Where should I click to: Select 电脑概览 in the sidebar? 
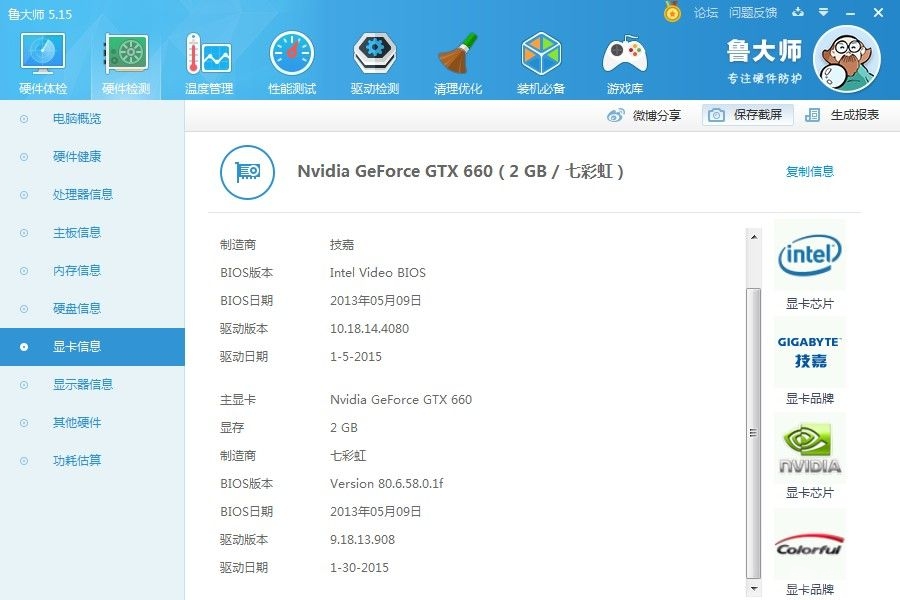[x=77, y=119]
